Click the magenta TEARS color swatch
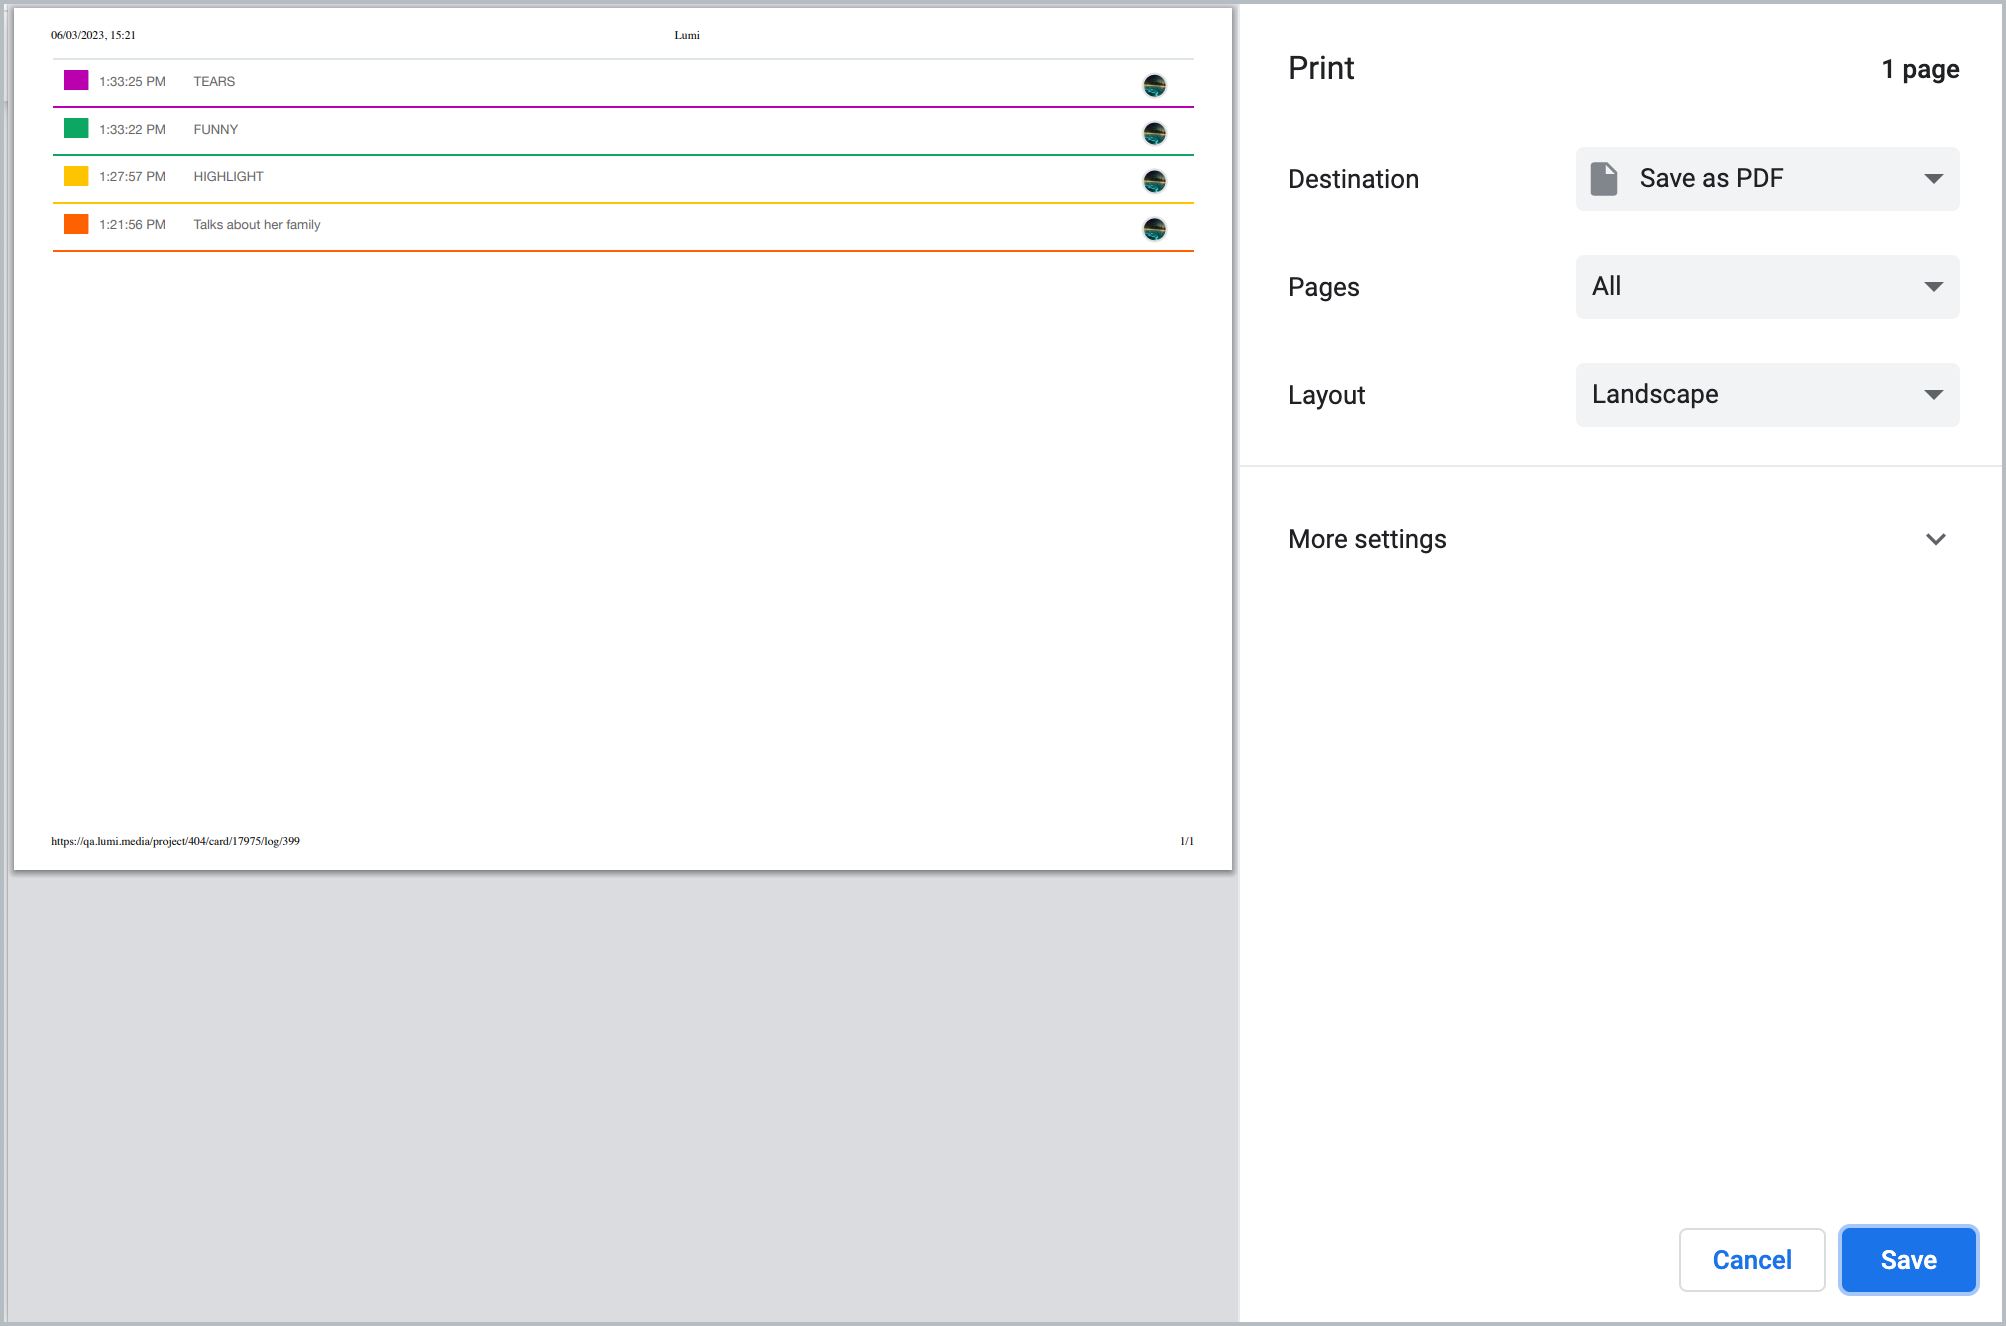 [76, 80]
